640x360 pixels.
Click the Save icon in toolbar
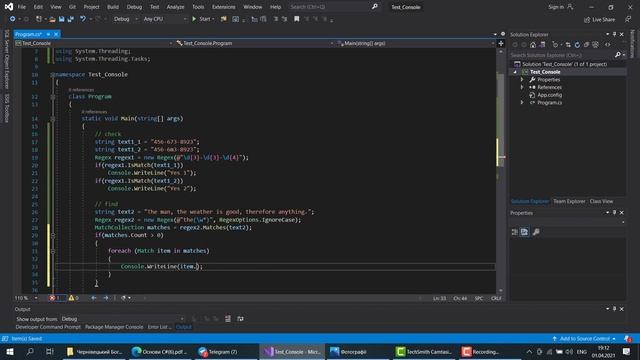point(61,19)
